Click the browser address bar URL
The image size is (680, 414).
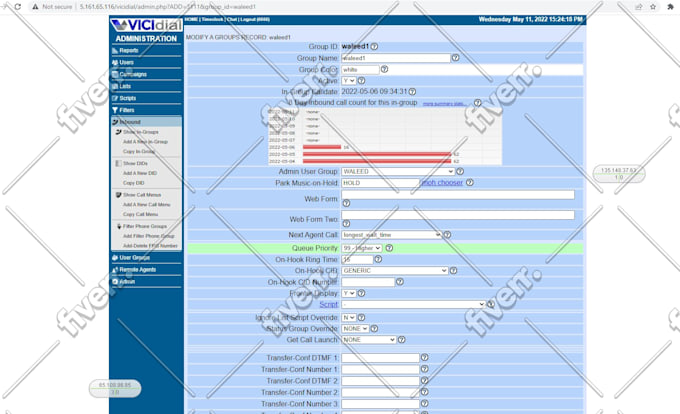(x=168, y=7)
